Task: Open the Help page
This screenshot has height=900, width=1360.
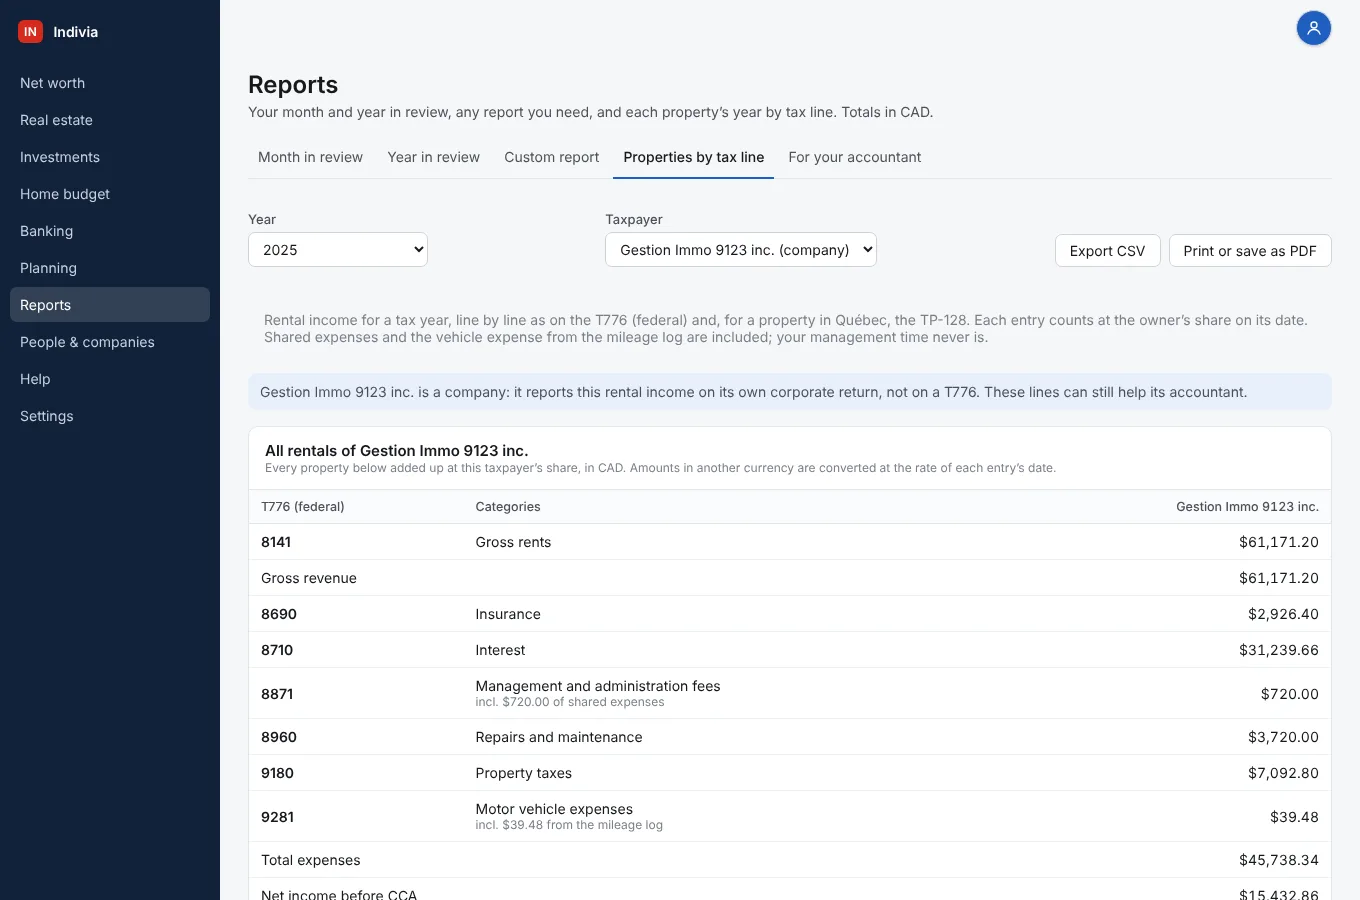Action: click(110, 379)
